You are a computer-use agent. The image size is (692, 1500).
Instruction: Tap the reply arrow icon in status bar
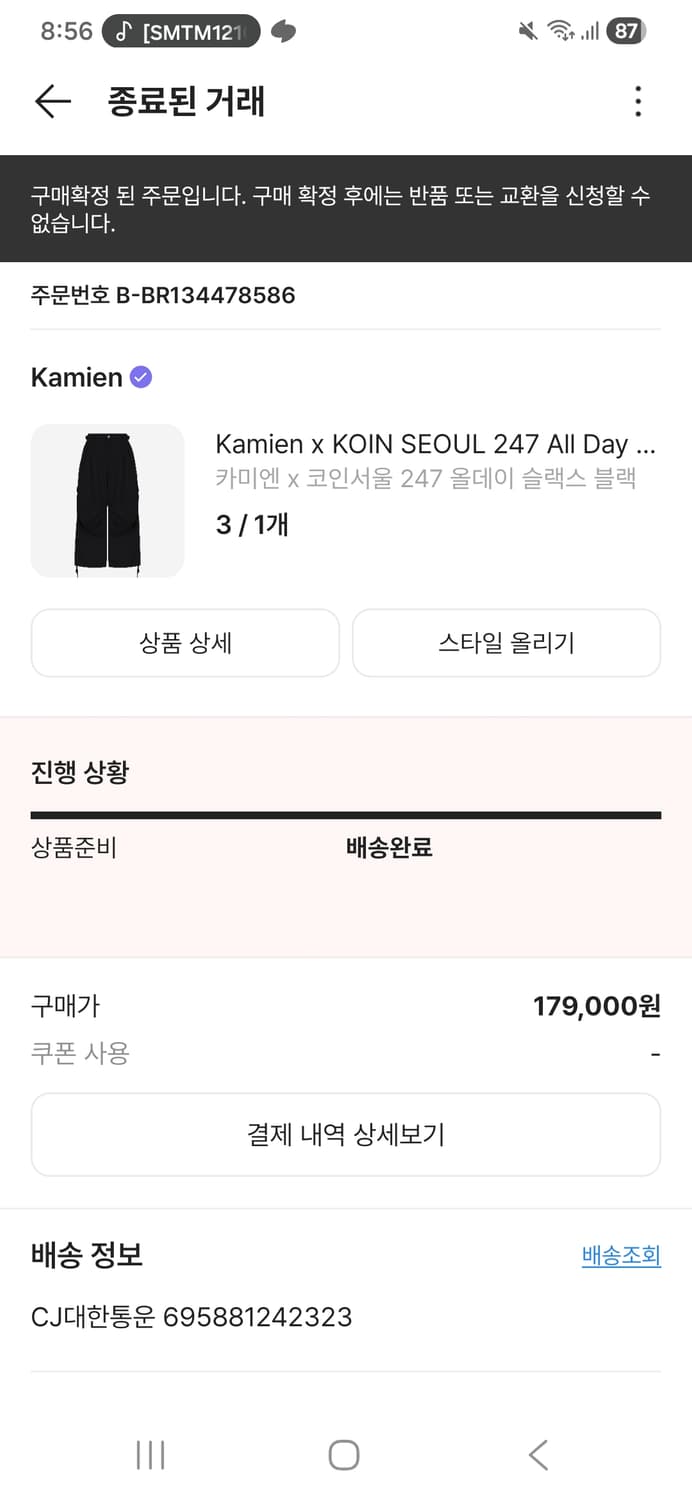pyautogui.click(x=281, y=30)
